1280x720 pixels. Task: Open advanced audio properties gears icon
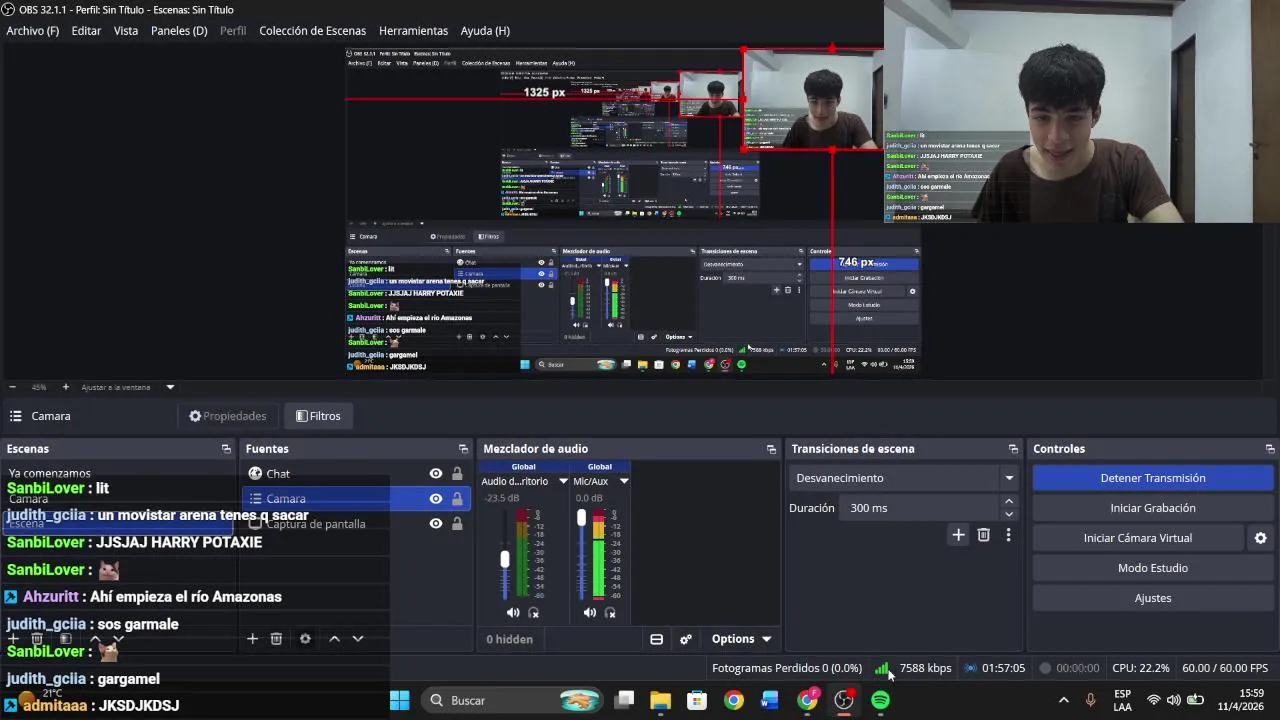click(686, 640)
